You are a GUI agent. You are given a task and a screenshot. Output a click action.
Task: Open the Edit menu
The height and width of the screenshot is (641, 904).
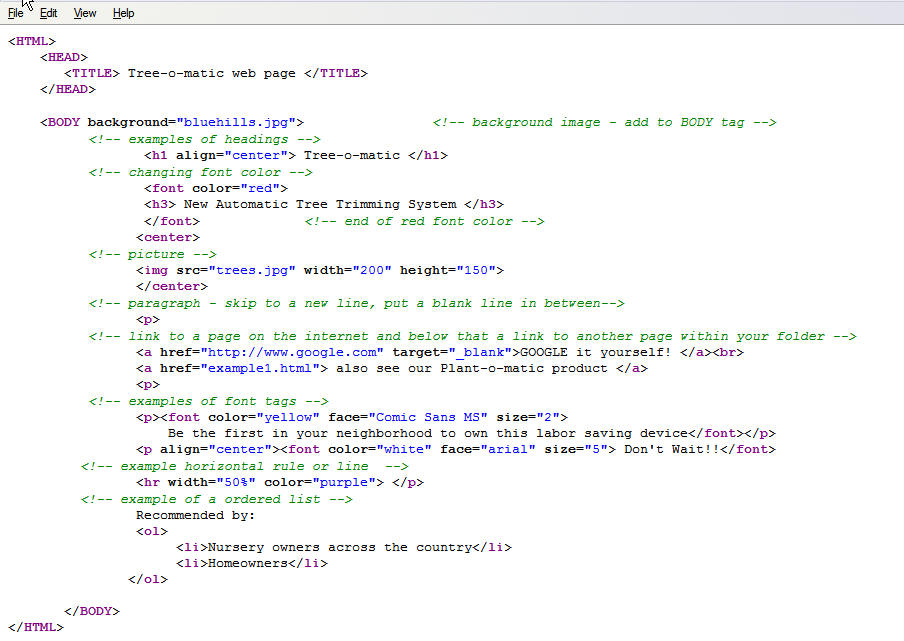(48, 13)
